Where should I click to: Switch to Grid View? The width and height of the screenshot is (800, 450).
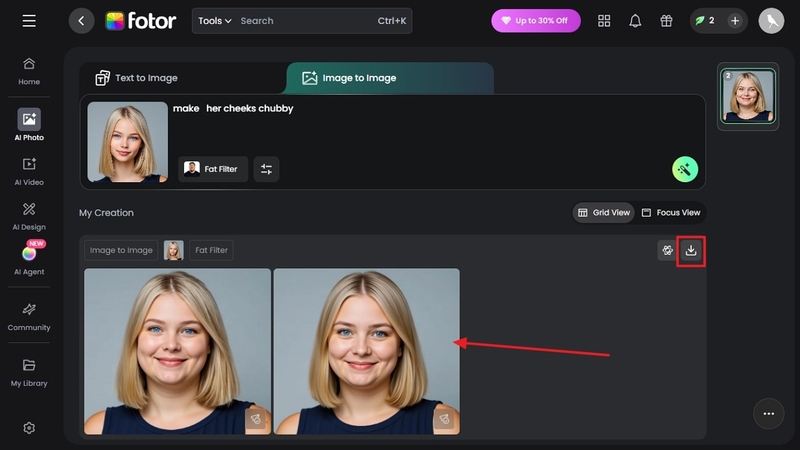click(x=604, y=213)
